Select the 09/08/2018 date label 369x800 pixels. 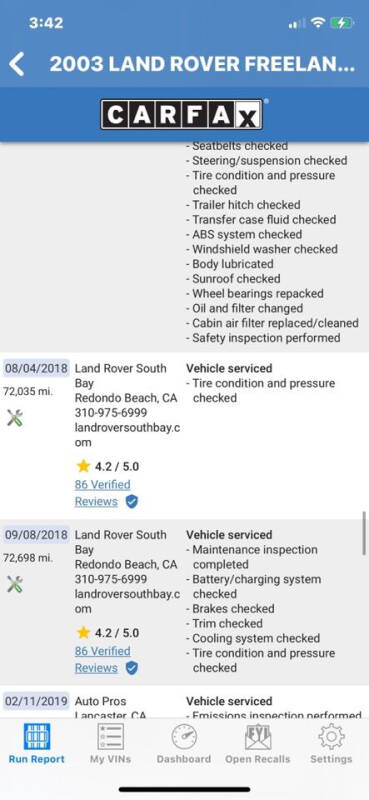(36, 535)
